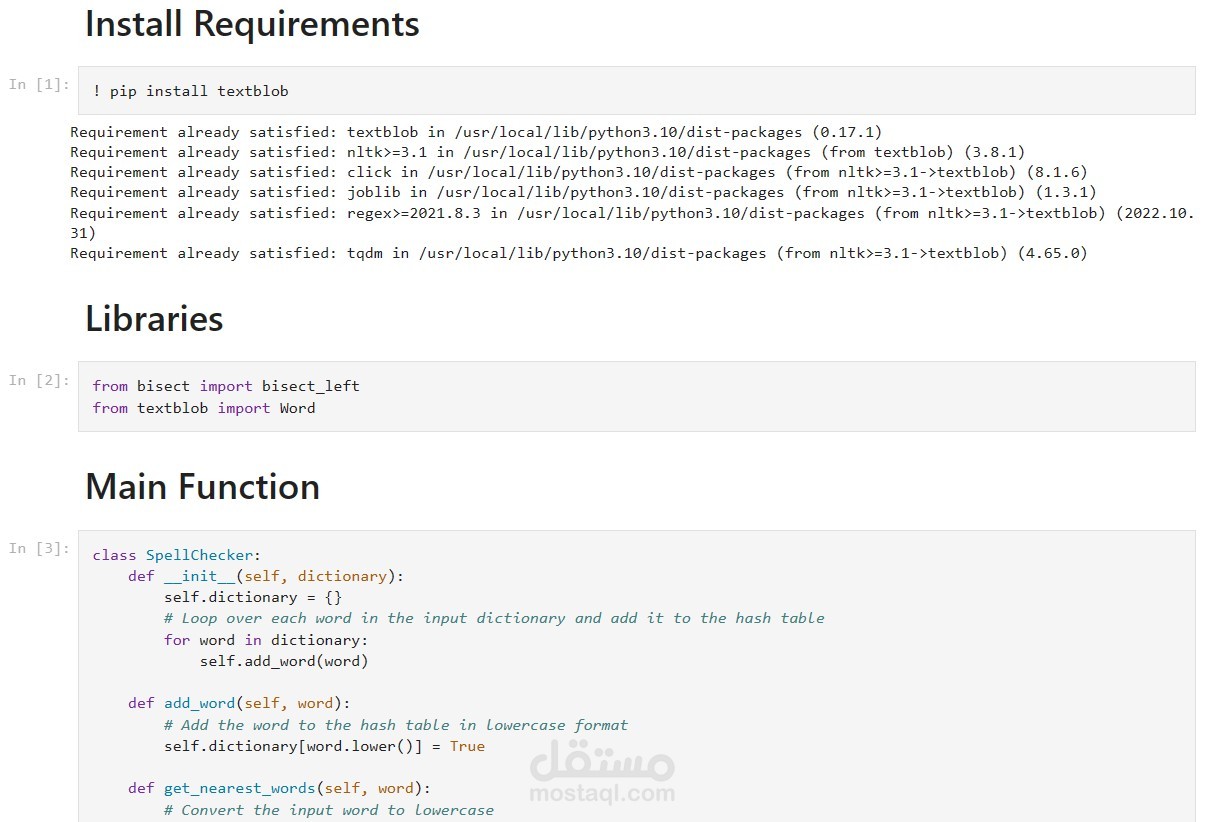This screenshot has width=1206, height=822.
Task: Click the mostaql logo watermark
Action: (601, 764)
